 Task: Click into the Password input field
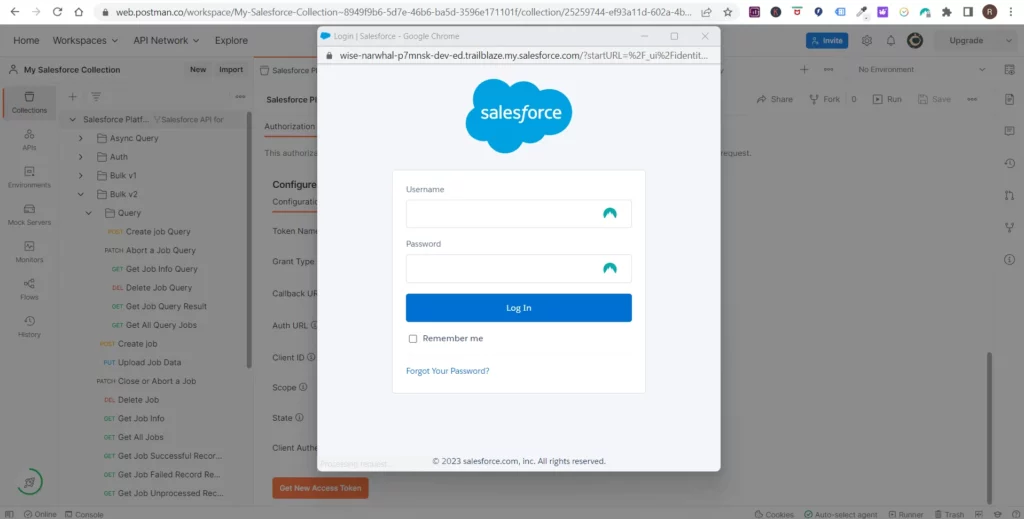point(519,268)
